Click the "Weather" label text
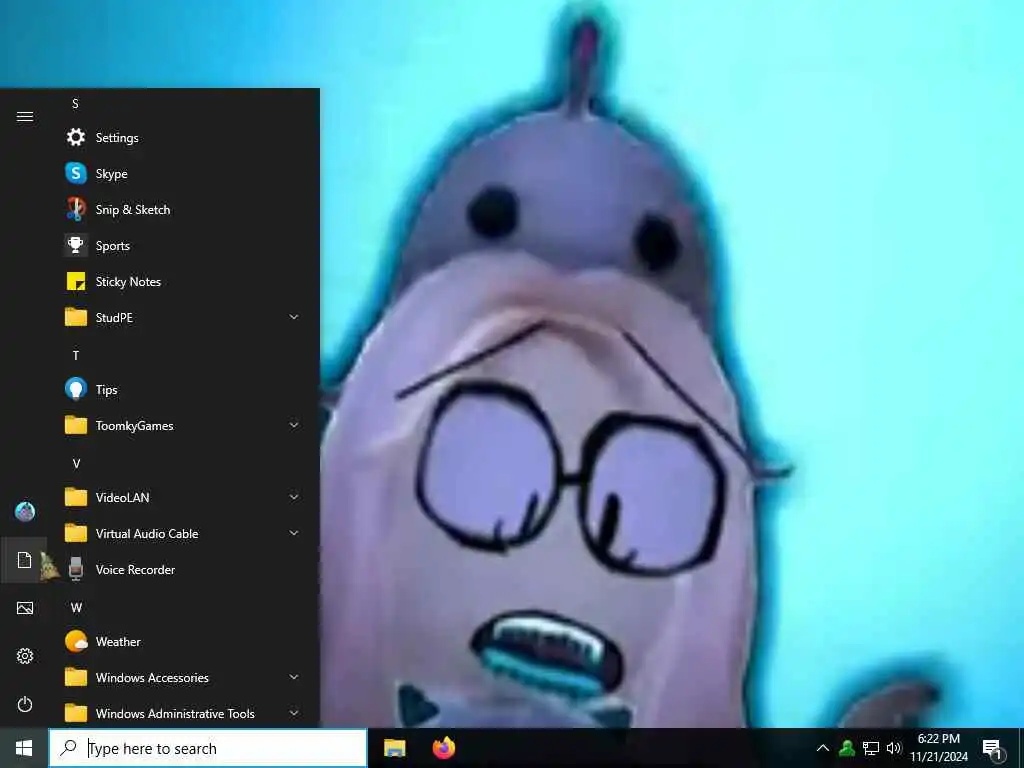Image resolution: width=1024 pixels, height=768 pixels. (x=118, y=641)
